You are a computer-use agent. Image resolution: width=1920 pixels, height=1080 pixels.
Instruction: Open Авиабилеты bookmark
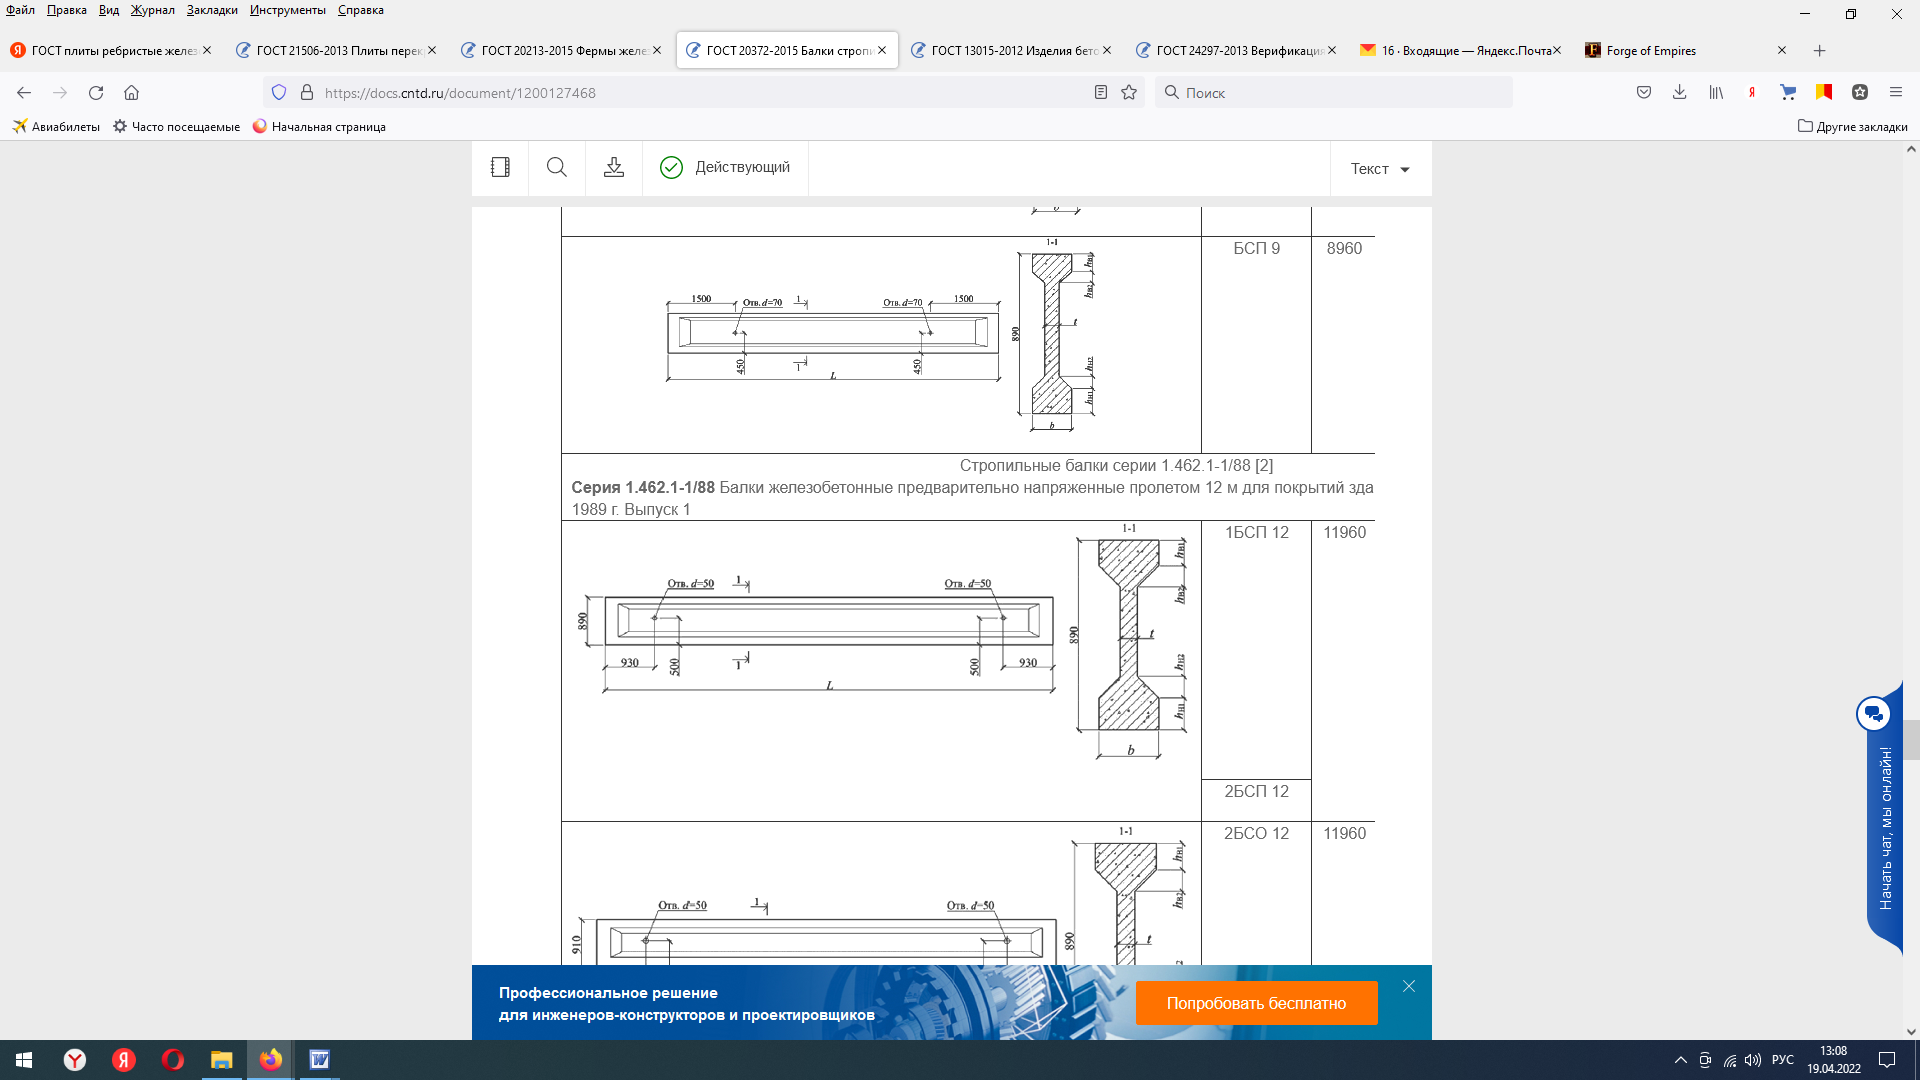56,127
